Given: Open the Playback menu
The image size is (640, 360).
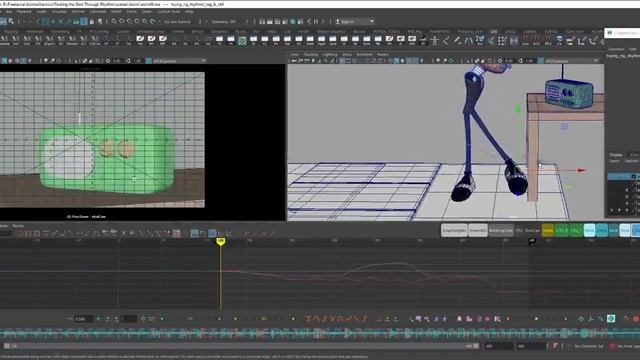Looking at the screenshot, I should tap(24, 11).
